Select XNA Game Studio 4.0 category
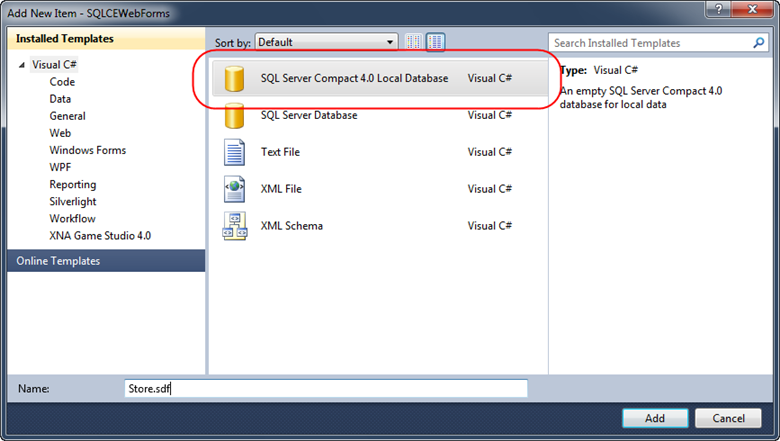This screenshot has height=441, width=780. [x=100, y=236]
